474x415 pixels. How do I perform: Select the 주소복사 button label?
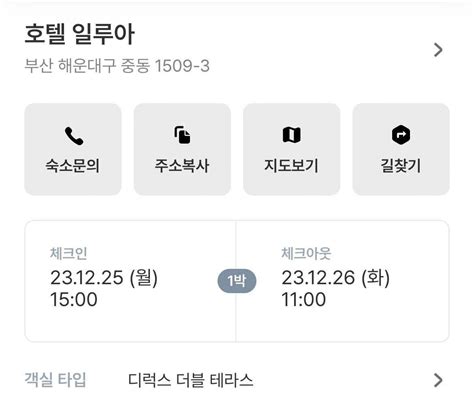point(182,165)
